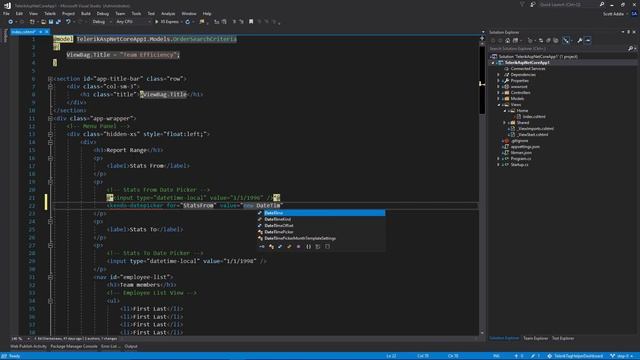Viewport: 640px width, 360px height.
Task: Click Solution Explorer Collapse All icon
Action: [548, 40]
